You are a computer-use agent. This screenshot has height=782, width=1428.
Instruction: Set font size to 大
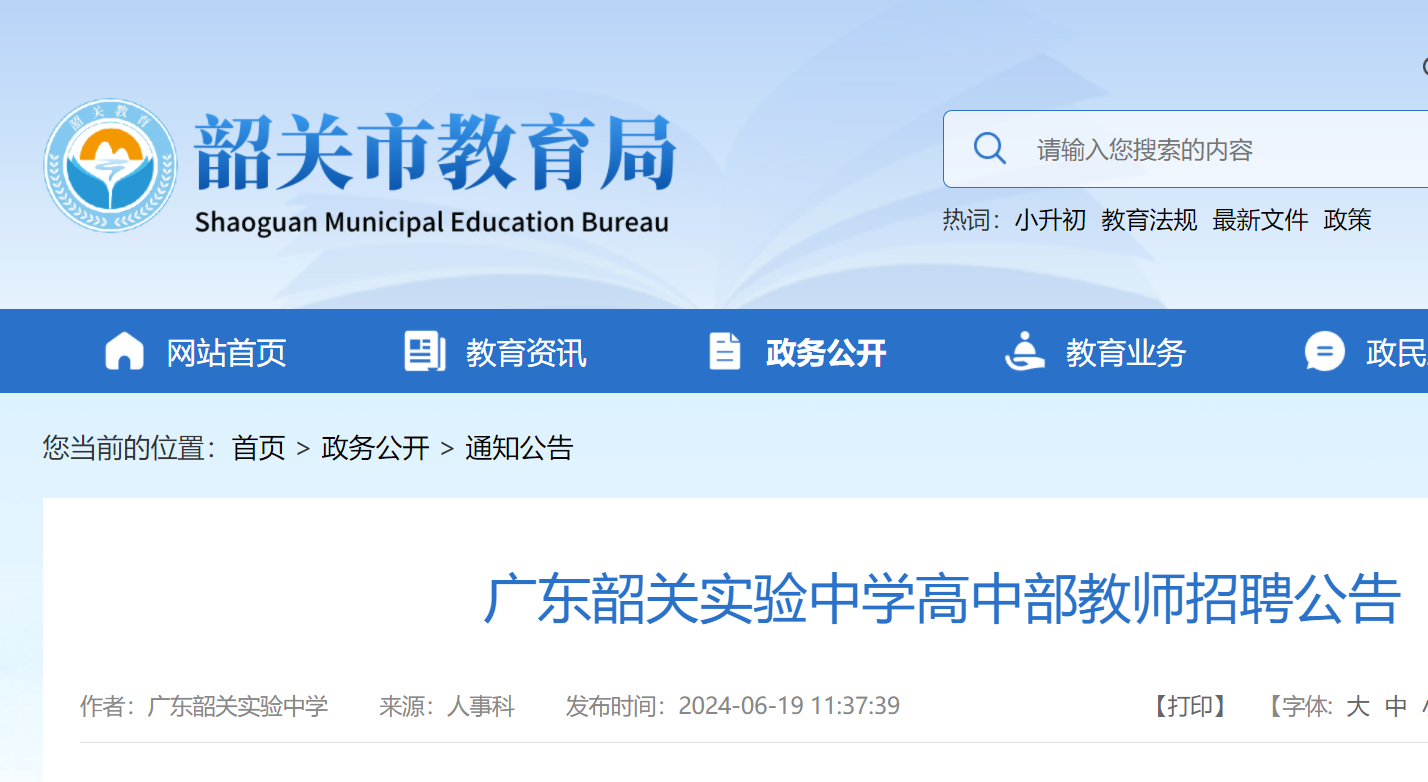pyautogui.click(x=1357, y=707)
